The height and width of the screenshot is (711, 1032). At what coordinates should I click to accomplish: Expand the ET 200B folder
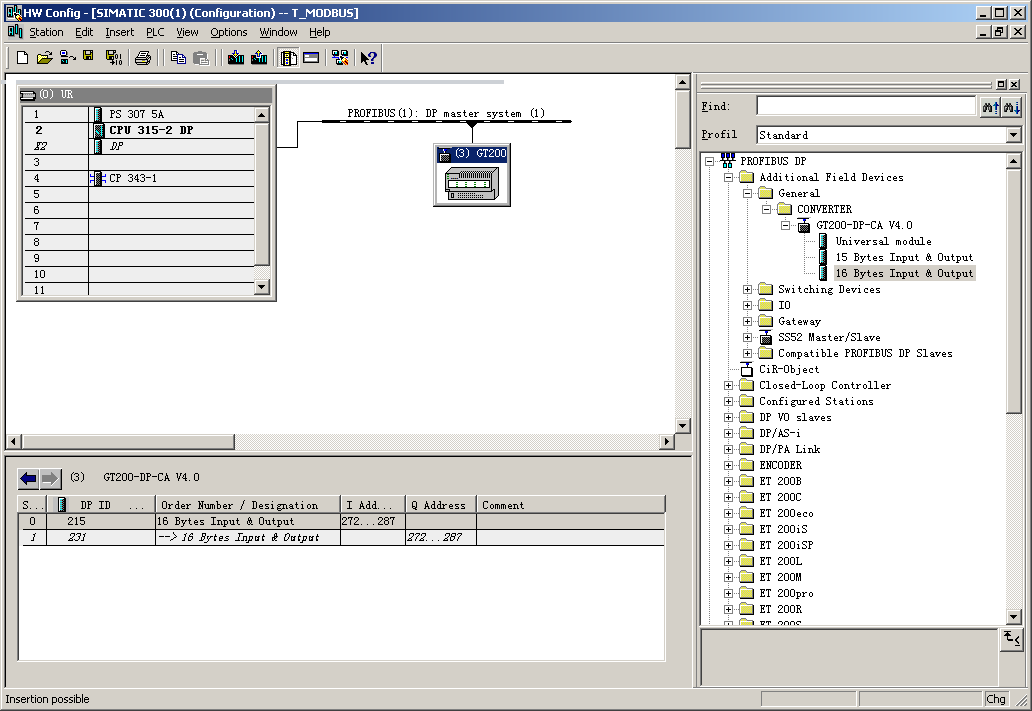pyautogui.click(x=728, y=481)
